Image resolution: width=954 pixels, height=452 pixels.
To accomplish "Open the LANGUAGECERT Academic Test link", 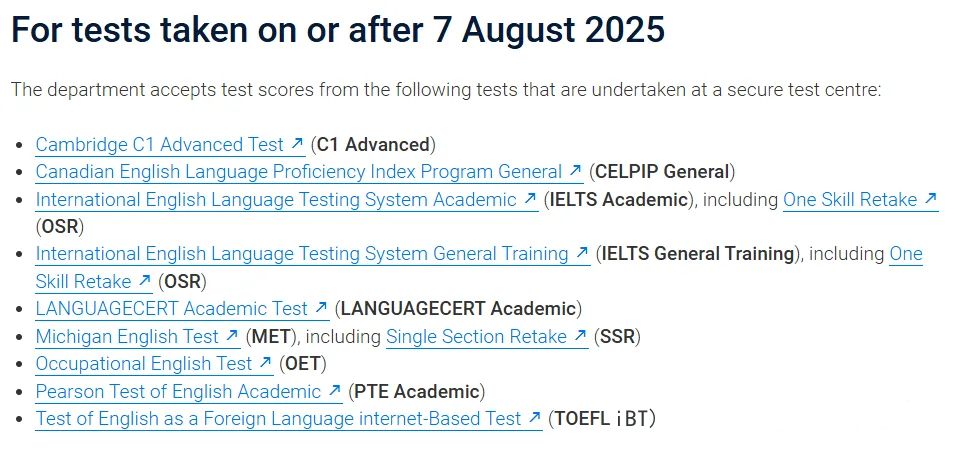I will pyautogui.click(x=171, y=308).
